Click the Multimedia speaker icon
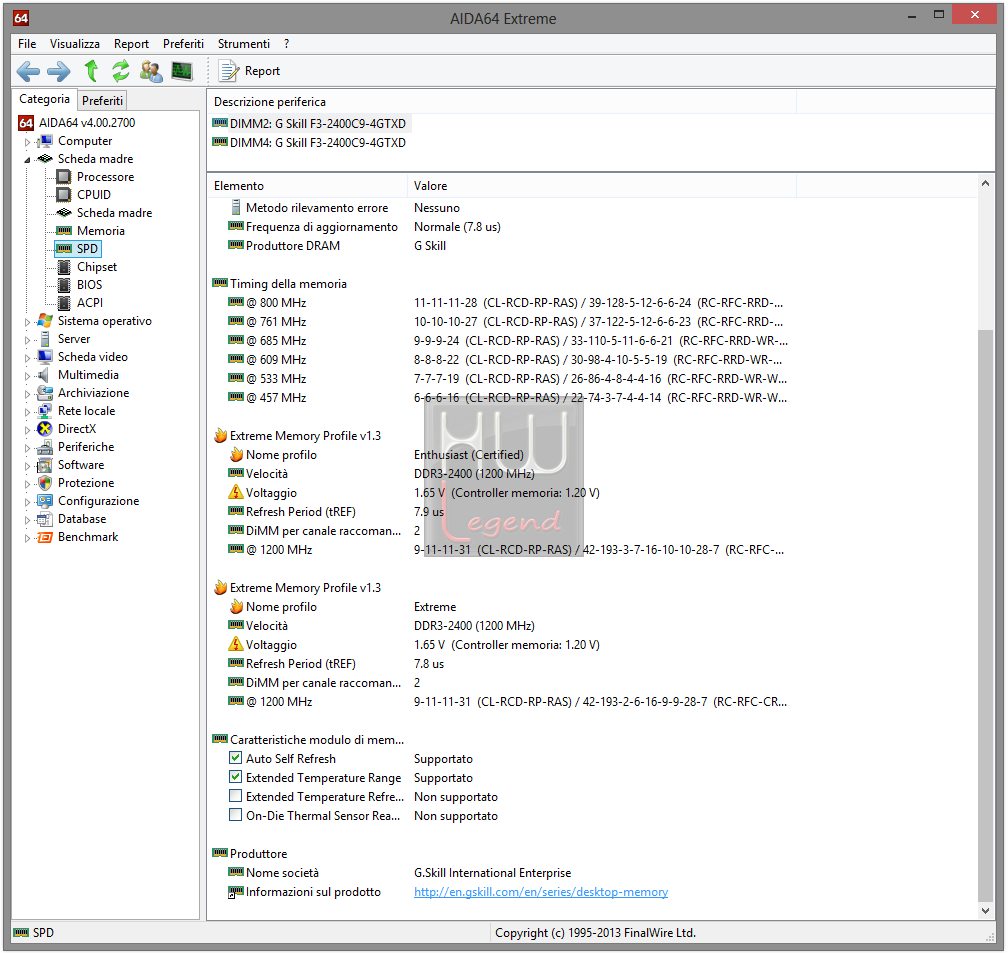Screen dimensions: 1008x953 pyautogui.click(x=44, y=375)
